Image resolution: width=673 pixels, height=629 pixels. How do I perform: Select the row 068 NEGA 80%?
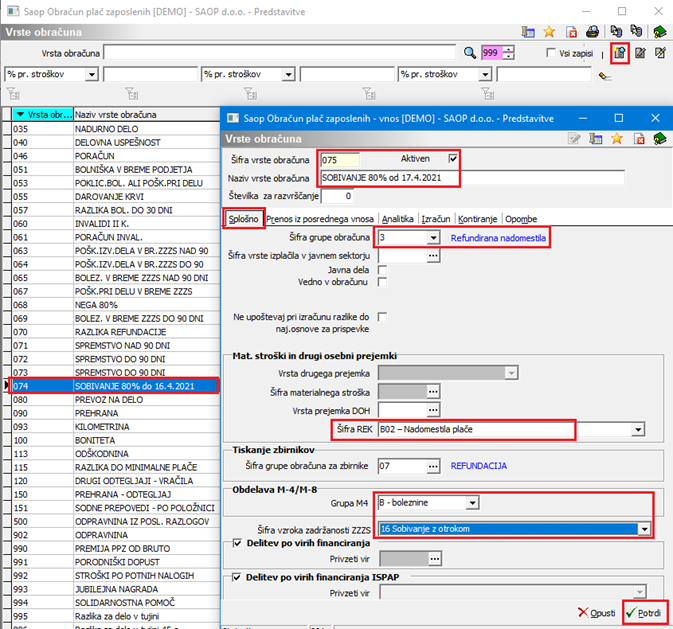coord(115,305)
